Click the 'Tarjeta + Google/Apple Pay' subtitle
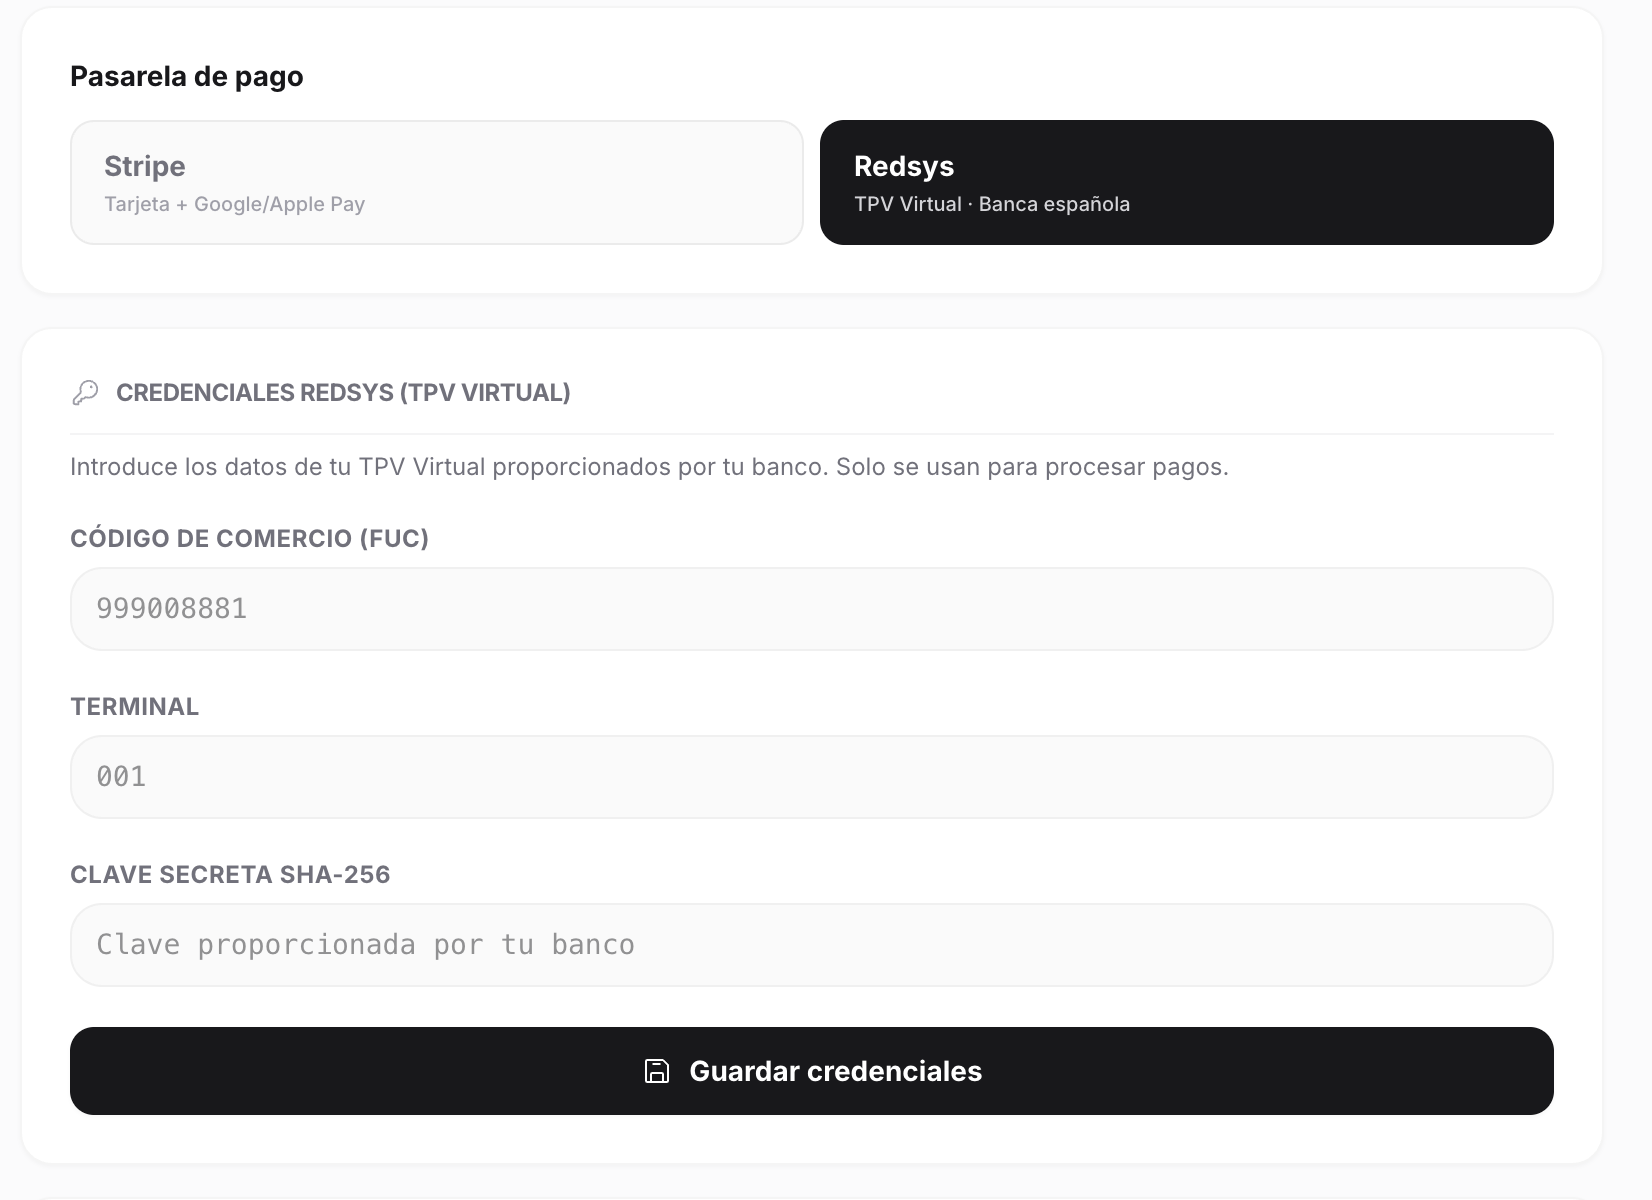This screenshot has height=1200, width=1652. point(234,204)
